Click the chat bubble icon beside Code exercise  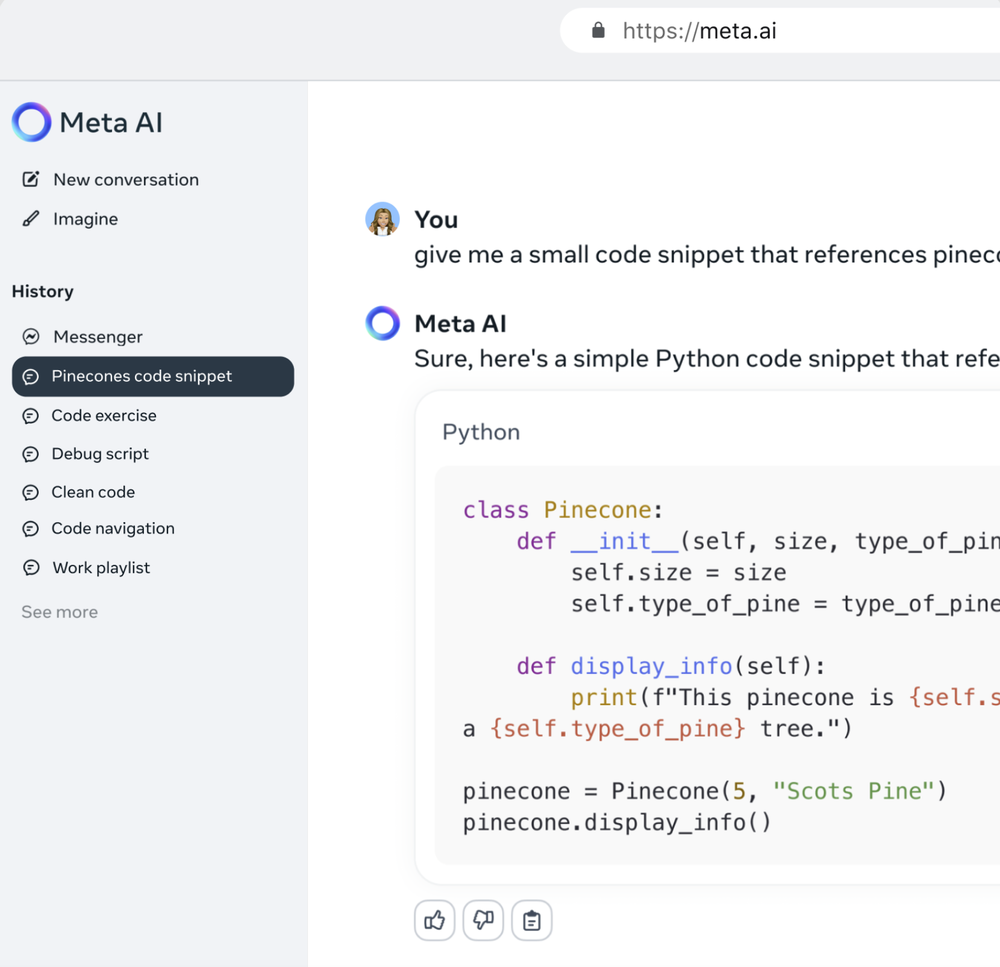31,416
